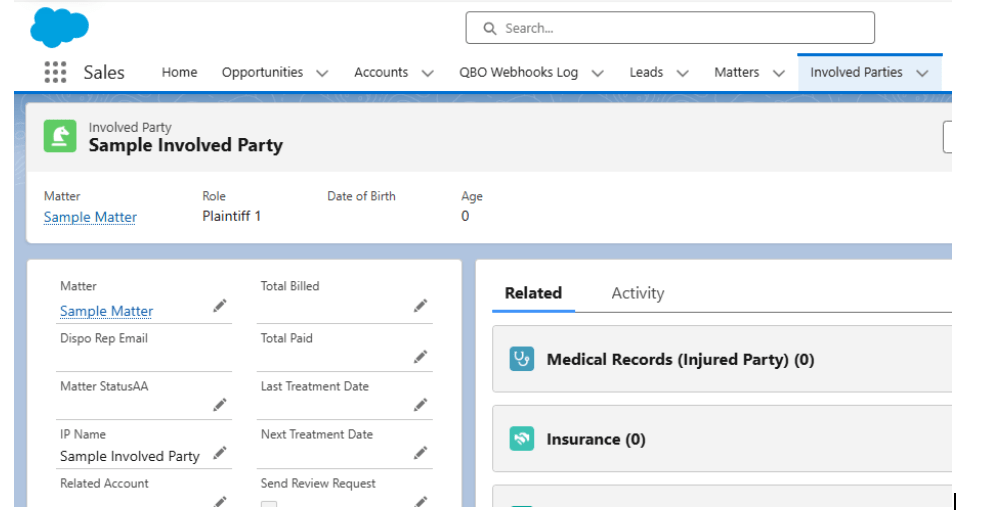The width and height of the screenshot is (997, 529).
Task: Open Medical Records (Injured Party) related list
Action: (680, 359)
